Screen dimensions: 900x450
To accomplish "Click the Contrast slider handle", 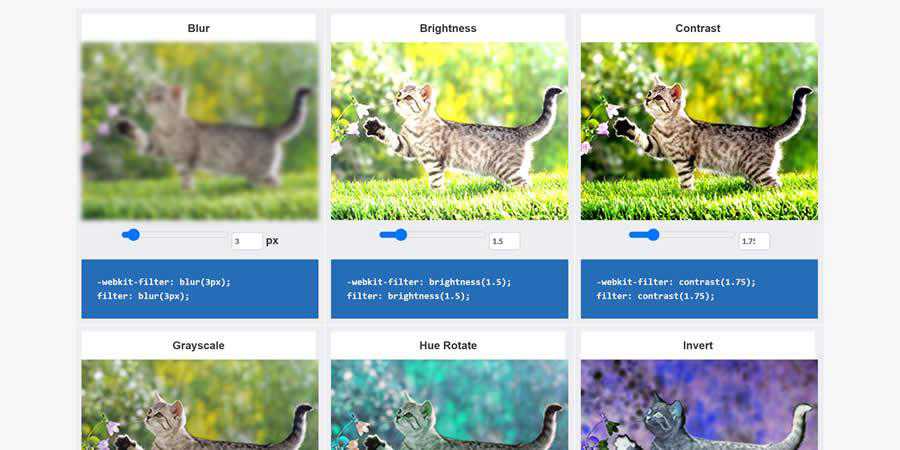I will point(653,235).
